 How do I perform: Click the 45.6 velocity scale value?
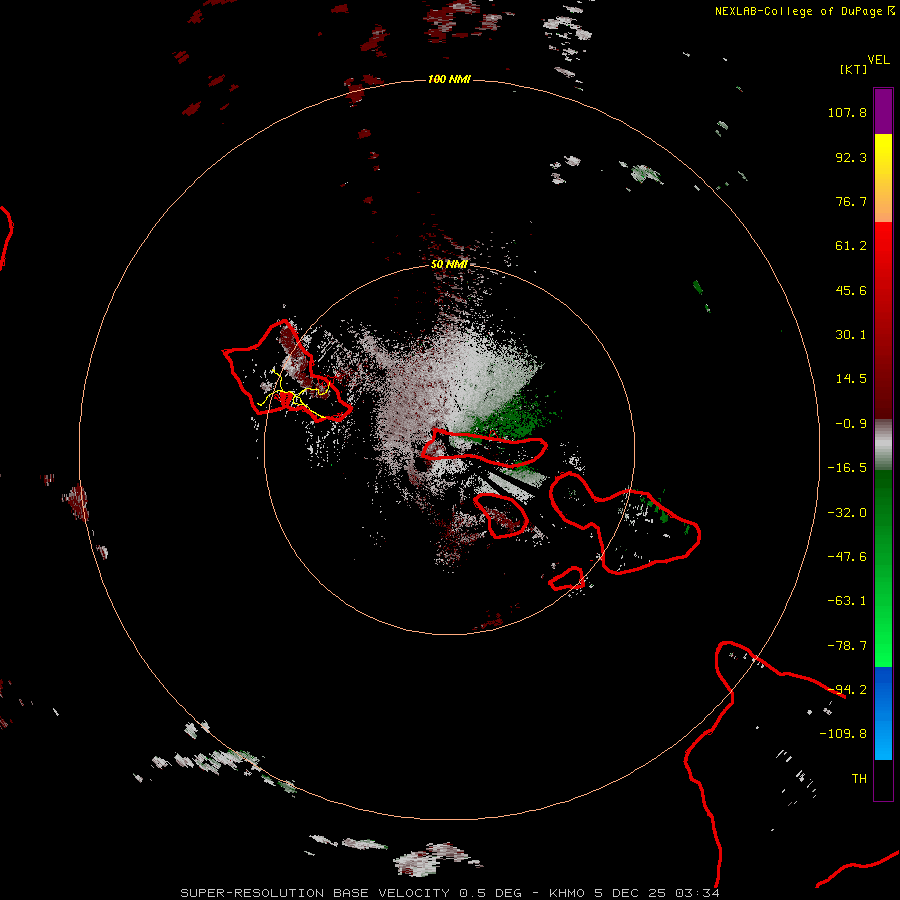(851, 290)
